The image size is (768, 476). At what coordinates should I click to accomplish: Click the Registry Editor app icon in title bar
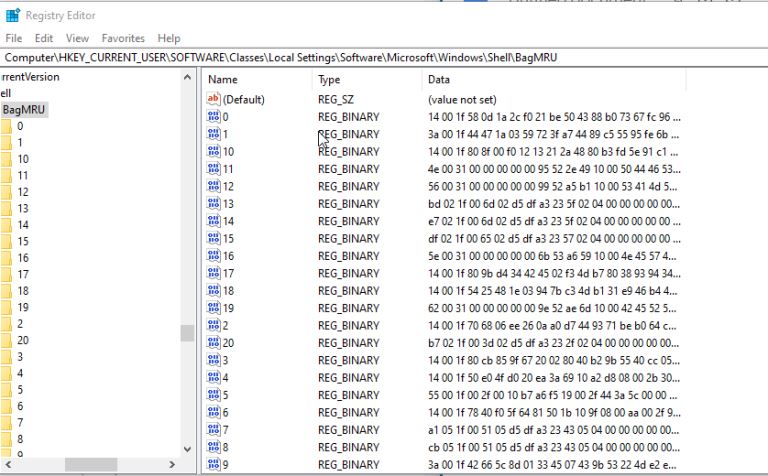(13, 16)
